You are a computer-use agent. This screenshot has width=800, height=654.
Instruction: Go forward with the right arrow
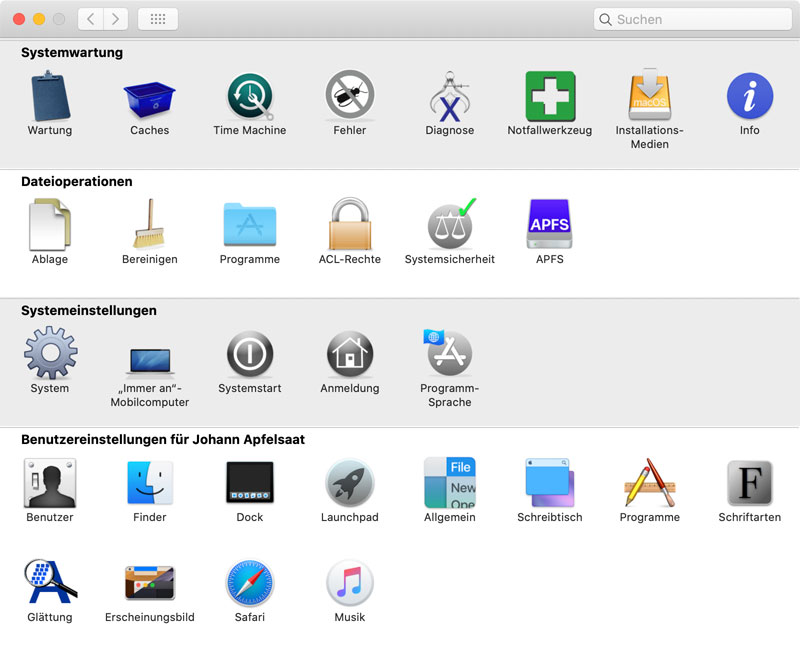116,19
